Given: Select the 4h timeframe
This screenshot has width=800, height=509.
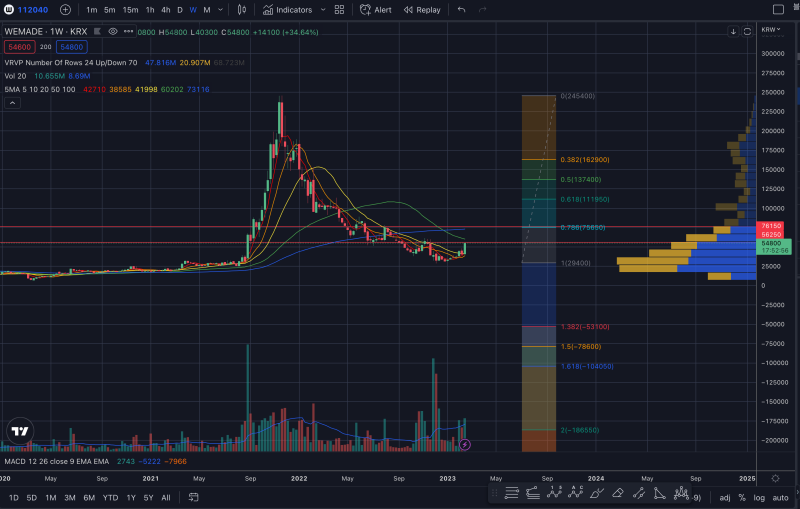Looking at the screenshot, I should pyautogui.click(x=165, y=10).
